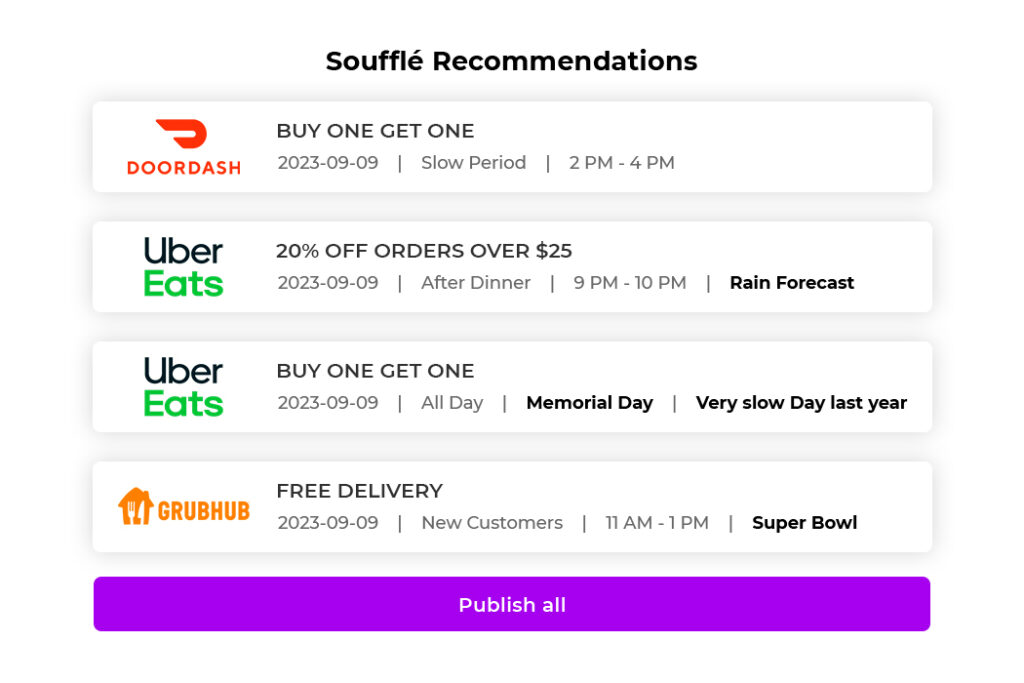Click the All Day label
The width and height of the screenshot is (1024, 683).
(x=452, y=403)
